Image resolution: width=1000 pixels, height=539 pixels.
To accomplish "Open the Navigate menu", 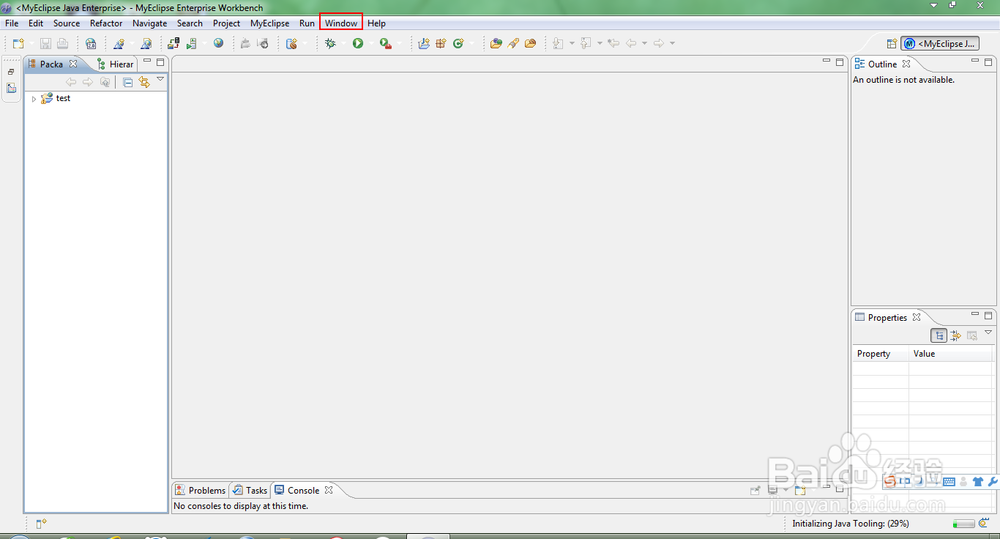I will (150, 23).
